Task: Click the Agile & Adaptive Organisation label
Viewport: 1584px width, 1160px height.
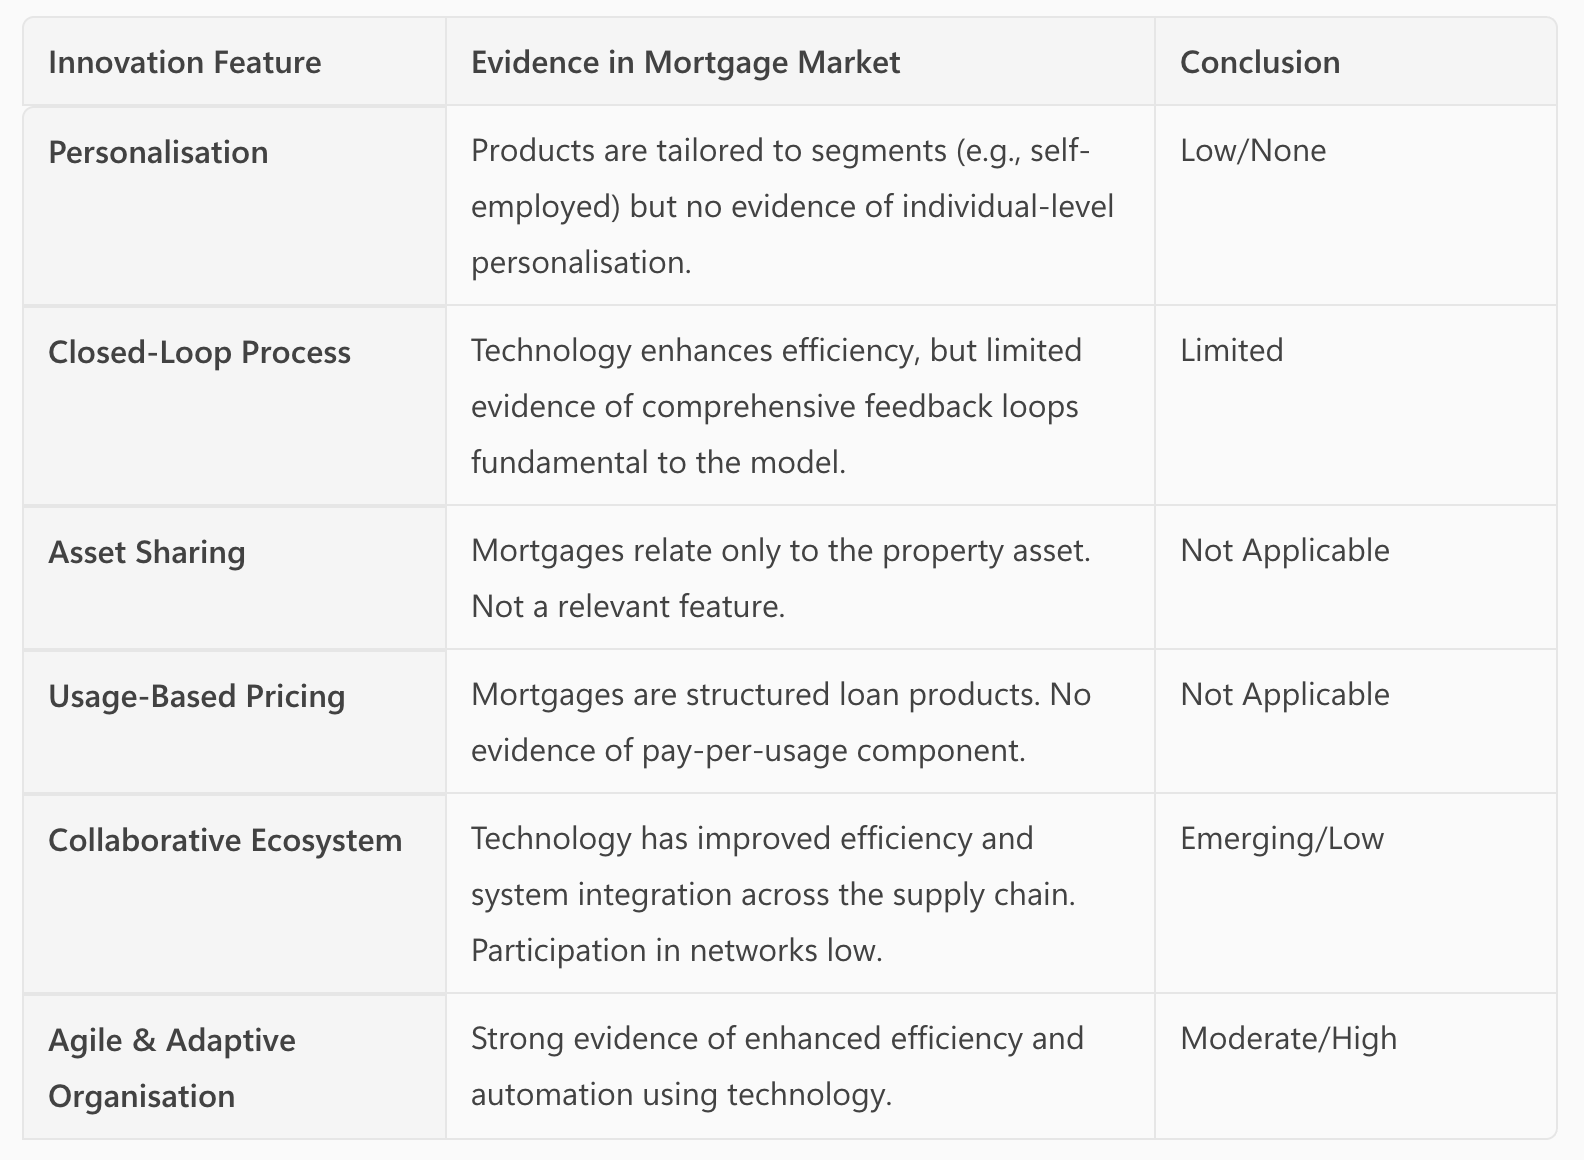Action: [x=172, y=1068]
